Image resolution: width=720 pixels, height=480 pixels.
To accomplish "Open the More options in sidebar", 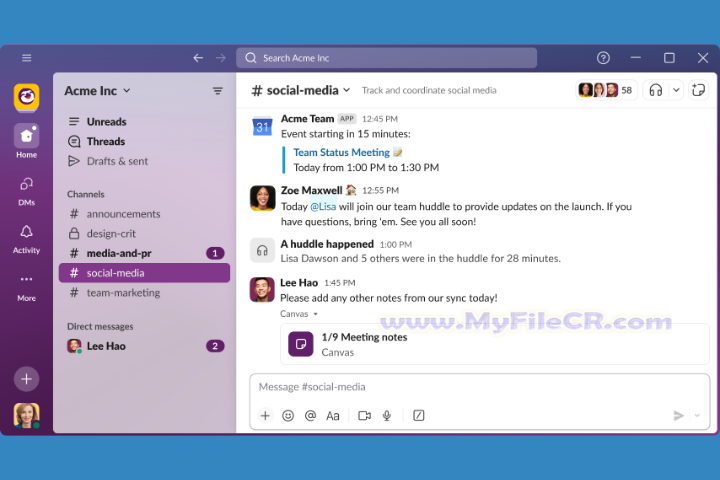I will (27, 288).
